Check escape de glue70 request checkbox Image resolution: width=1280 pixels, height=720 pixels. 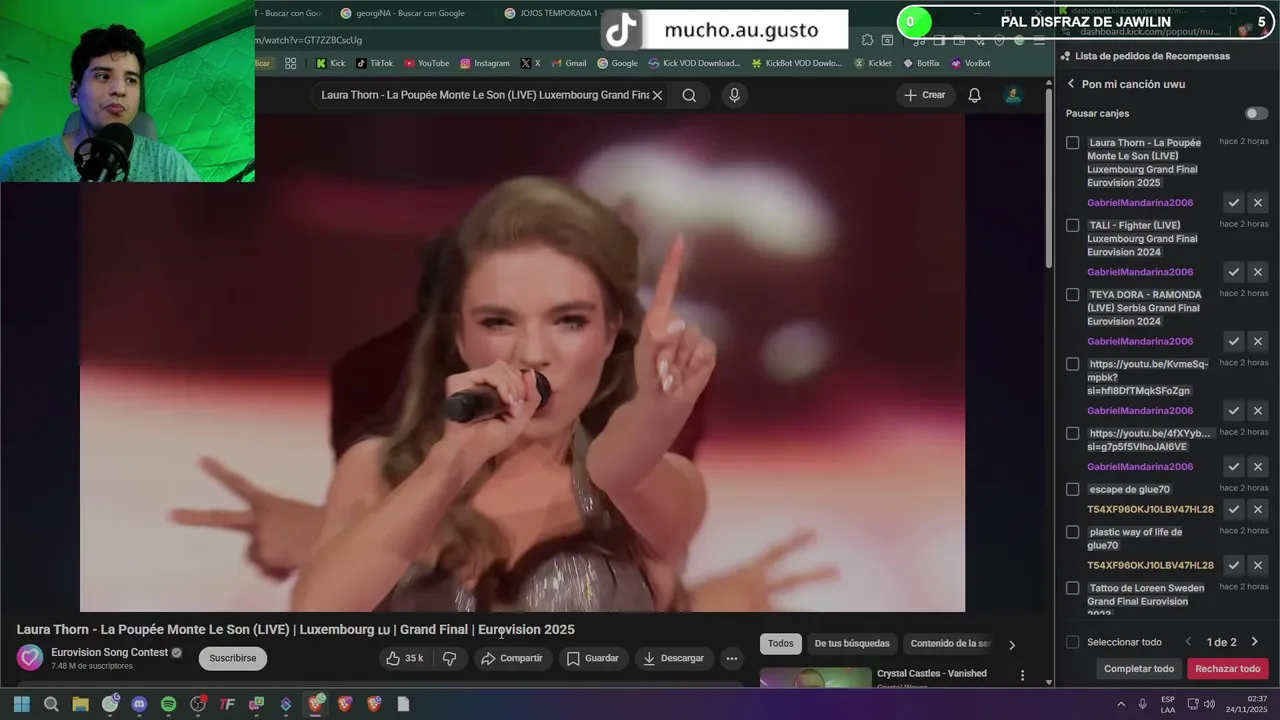point(1072,489)
